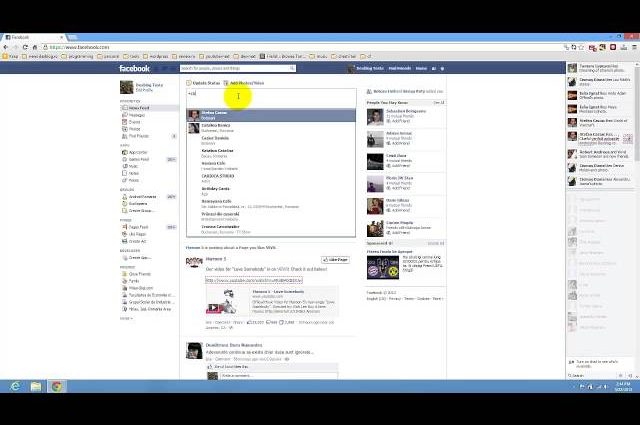This screenshot has height=425, width=640.
Task: Open Photos in the left sidebar
Action: [x=134, y=129]
